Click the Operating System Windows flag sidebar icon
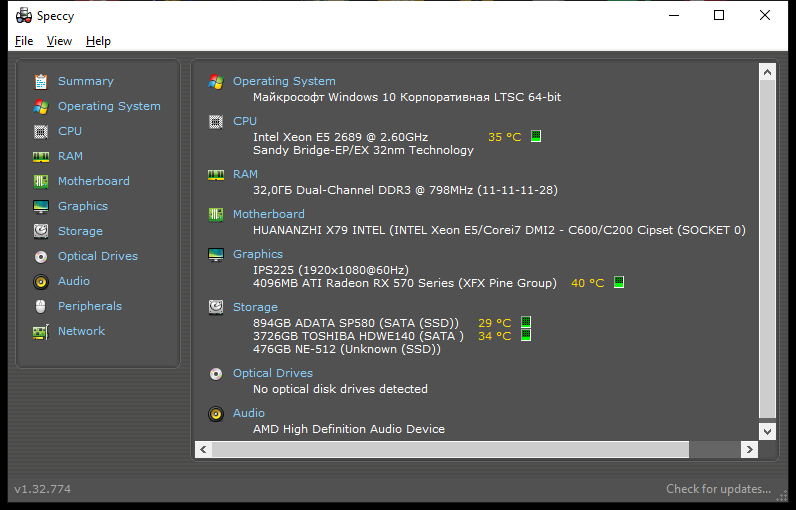Viewport: 796px width, 510px height. tap(41, 106)
